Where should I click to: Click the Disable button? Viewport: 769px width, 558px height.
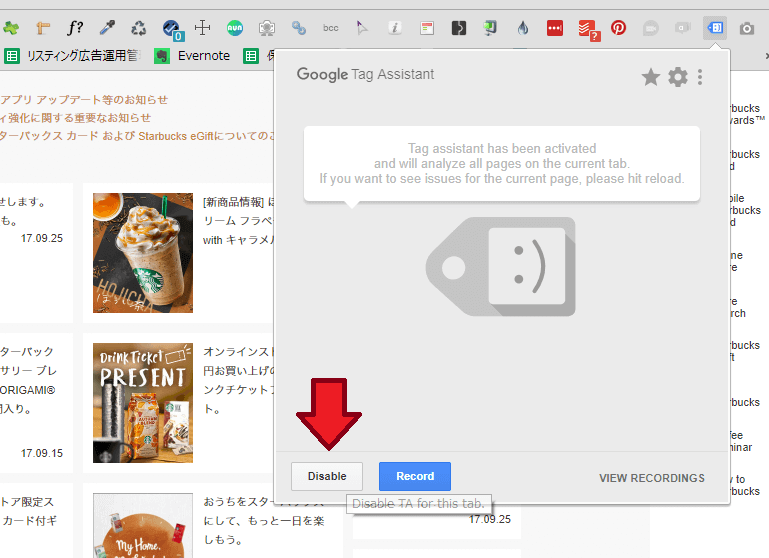coord(327,476)
